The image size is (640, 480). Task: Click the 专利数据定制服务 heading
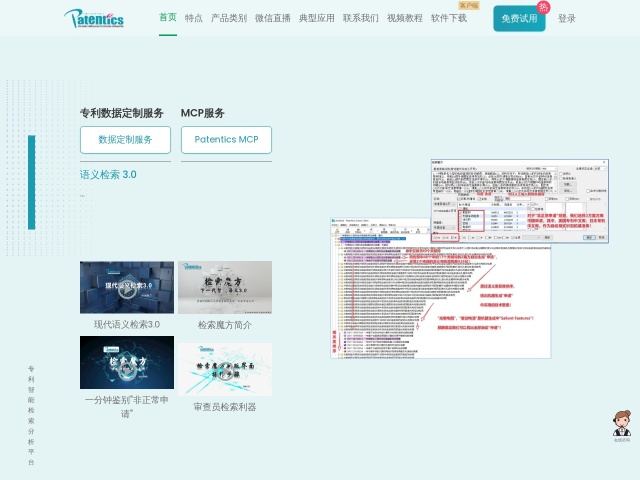pyautogui.click(x=122, y=113)
